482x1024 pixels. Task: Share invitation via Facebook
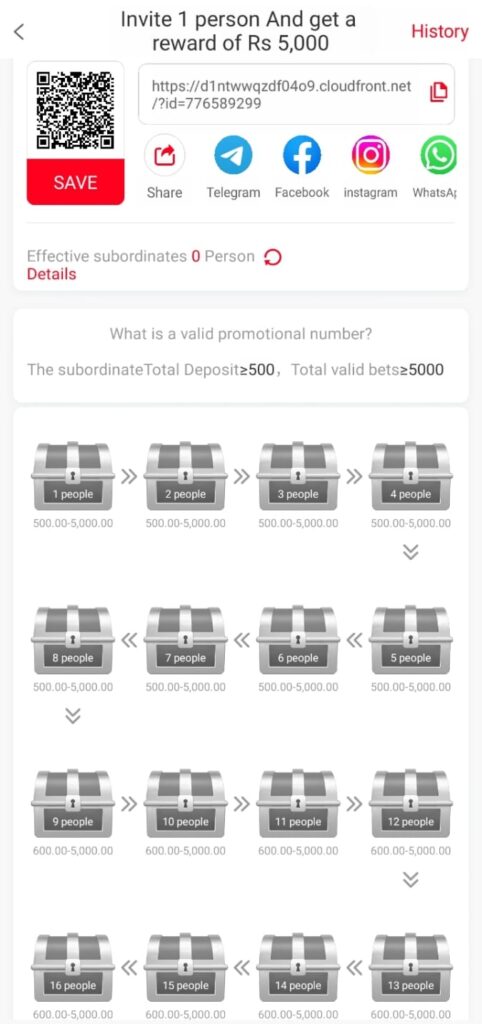click(302, 156)
